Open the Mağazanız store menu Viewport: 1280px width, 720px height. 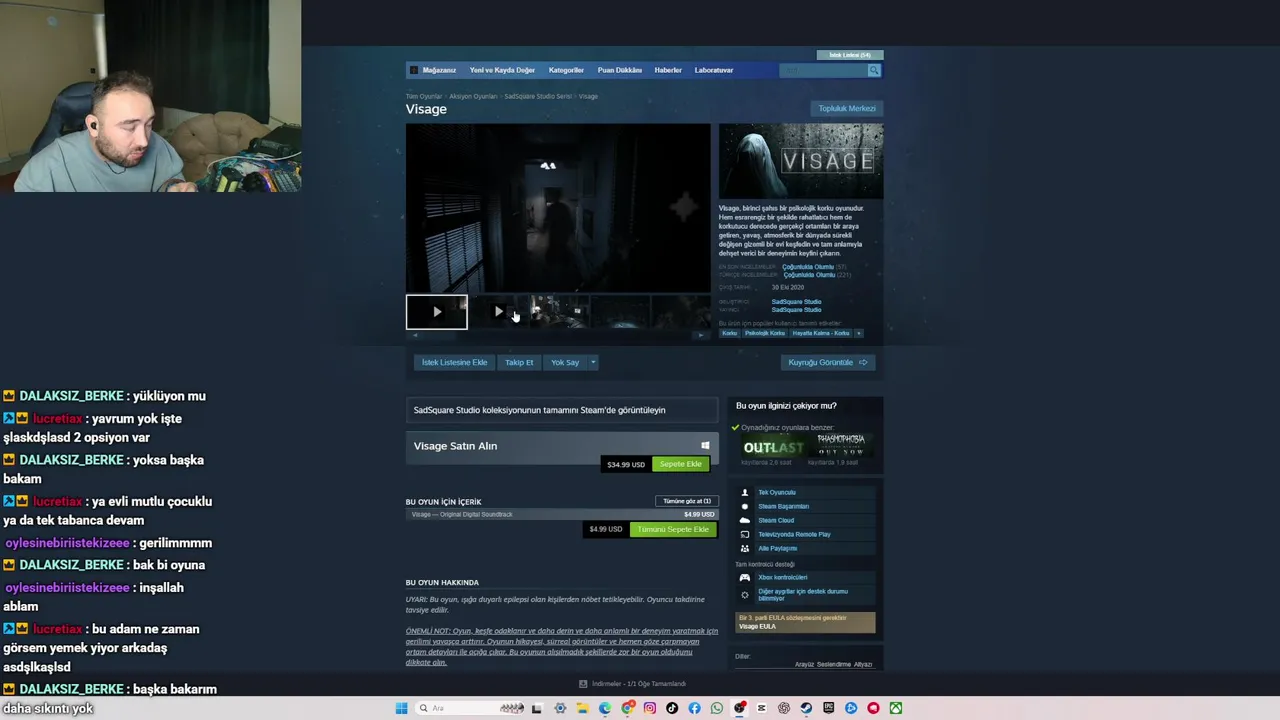point(439,70)
